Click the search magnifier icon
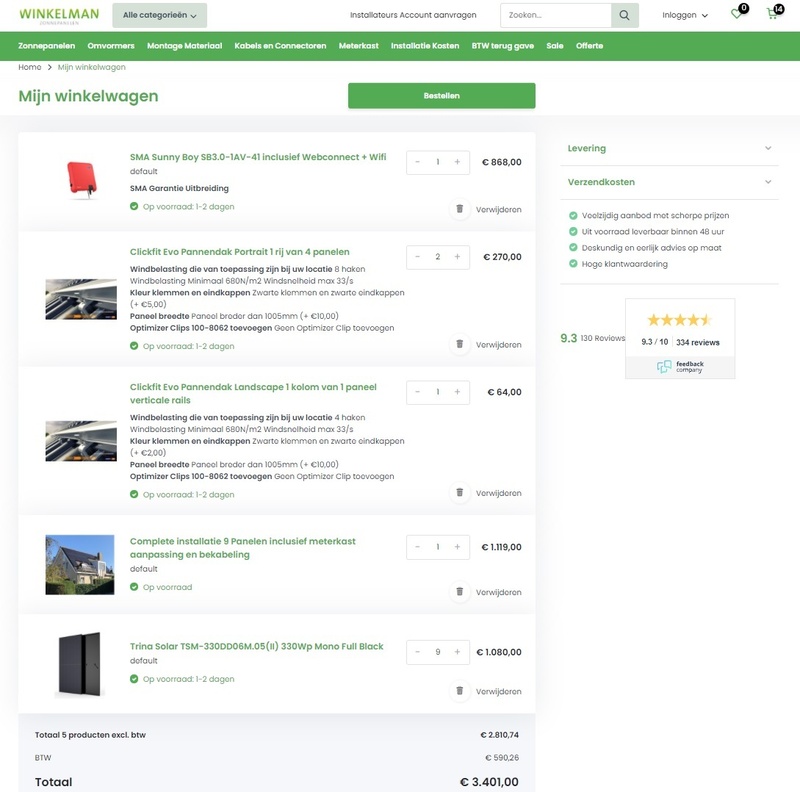The width and height of the screenshot is (800, 792). tap(624, 15)
